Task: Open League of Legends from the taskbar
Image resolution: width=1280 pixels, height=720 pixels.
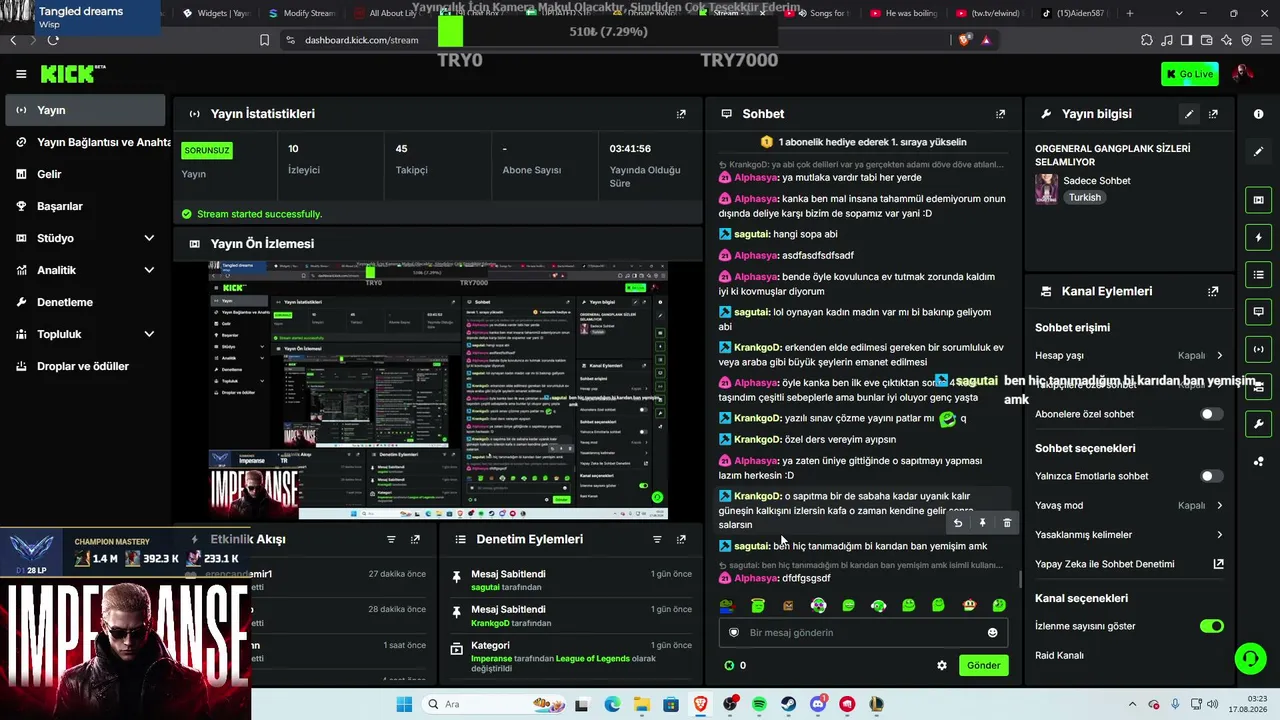Action: click(x=877, y=704)
